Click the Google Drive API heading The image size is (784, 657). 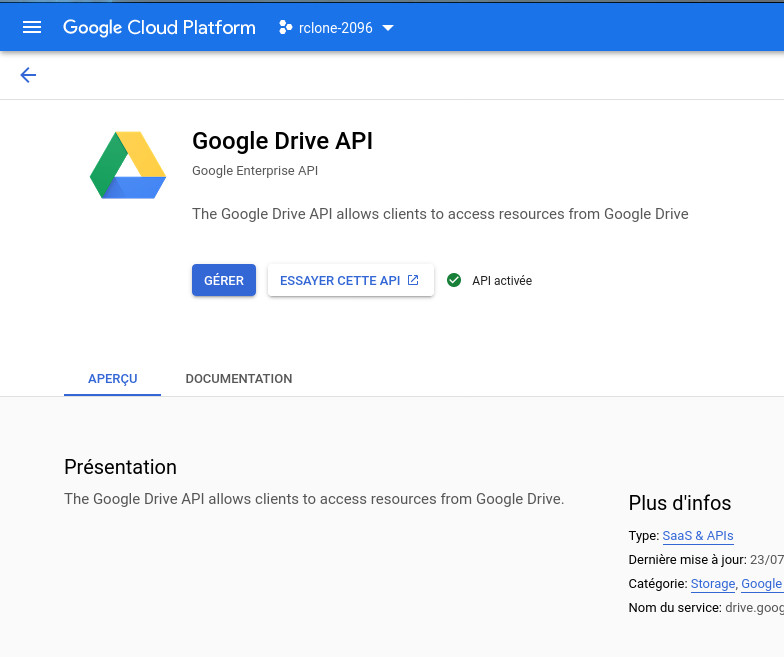click(282, 140)
